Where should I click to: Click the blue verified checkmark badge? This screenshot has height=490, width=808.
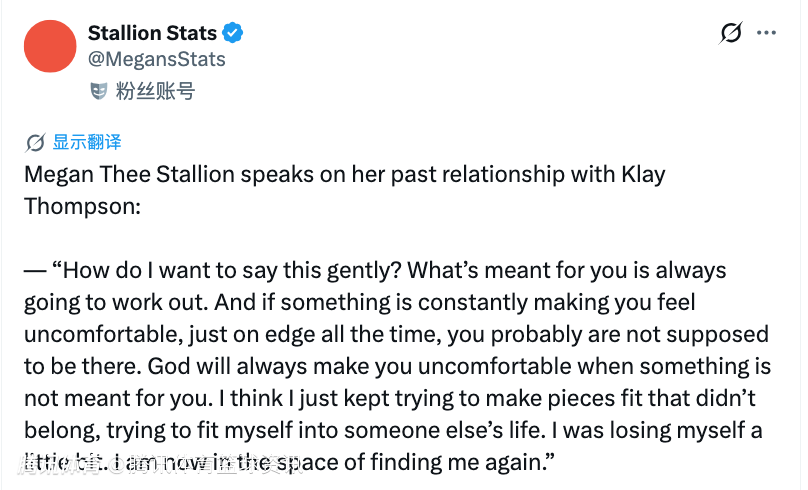pos(232,33)
